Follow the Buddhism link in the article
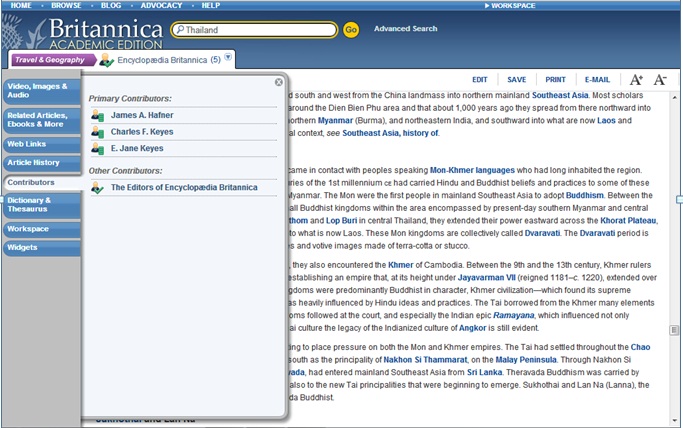Viewport: 683px width, 428px height. 585,195
